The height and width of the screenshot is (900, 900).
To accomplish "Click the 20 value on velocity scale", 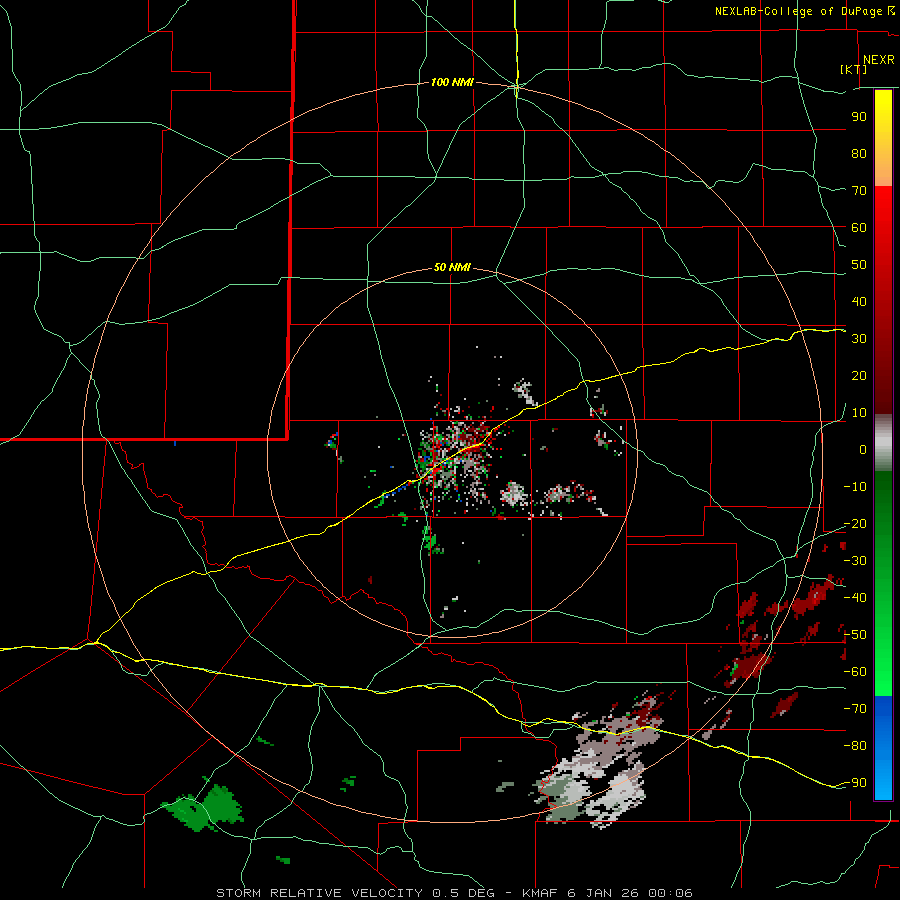I will coord(859,376).
